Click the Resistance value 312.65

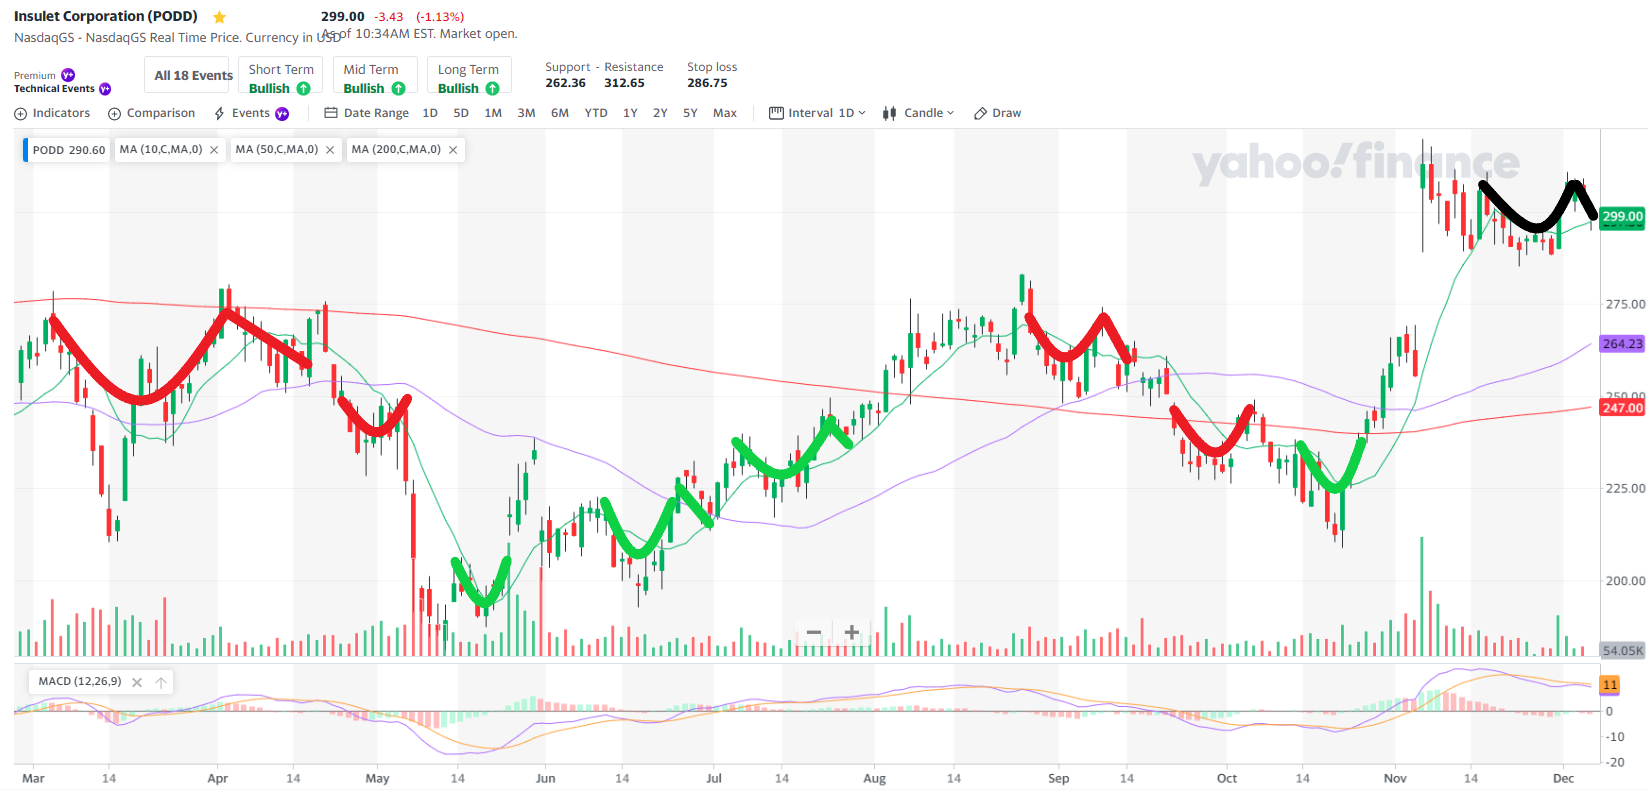coord(624,83)
